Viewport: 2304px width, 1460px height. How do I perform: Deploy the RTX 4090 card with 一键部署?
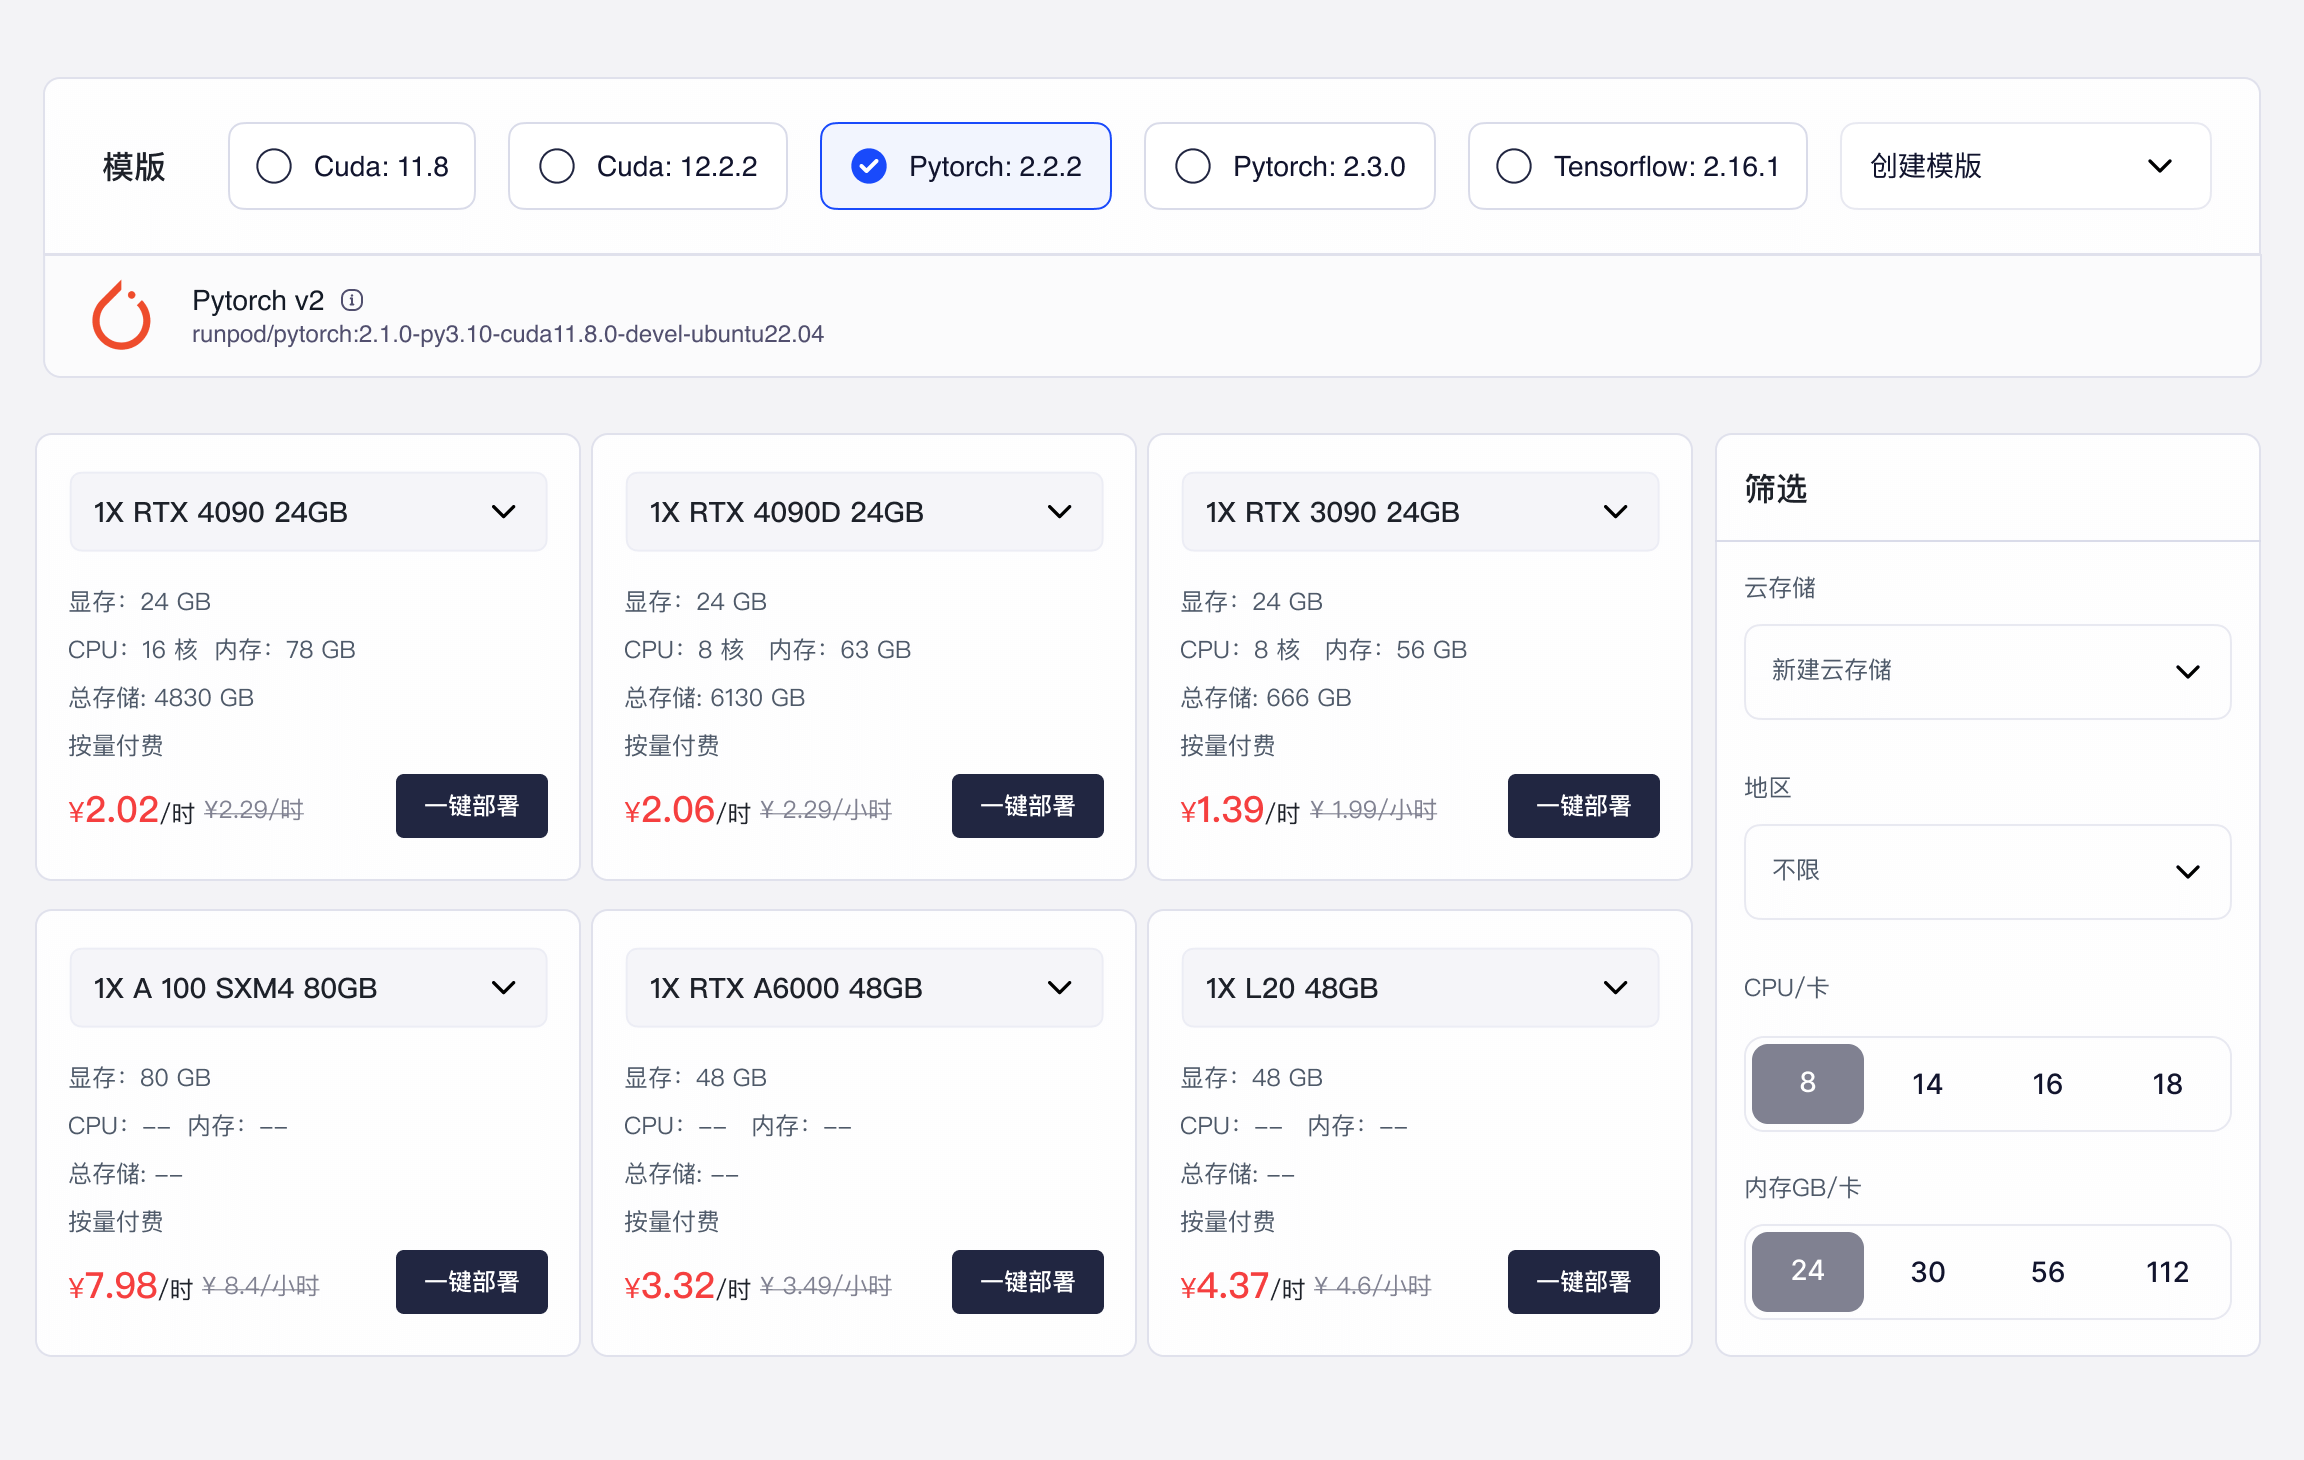coord(472,806)
